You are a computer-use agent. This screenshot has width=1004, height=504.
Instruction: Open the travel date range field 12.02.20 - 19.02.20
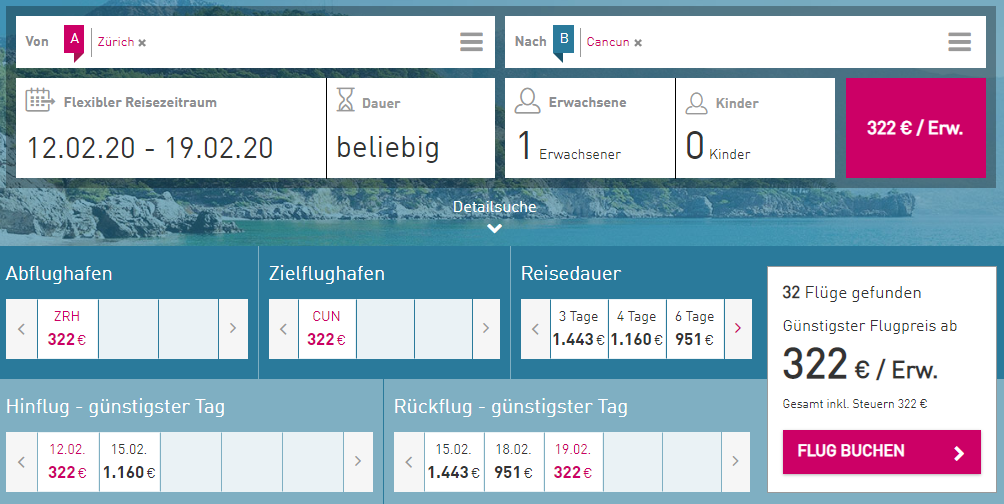(x=150, y=148)
